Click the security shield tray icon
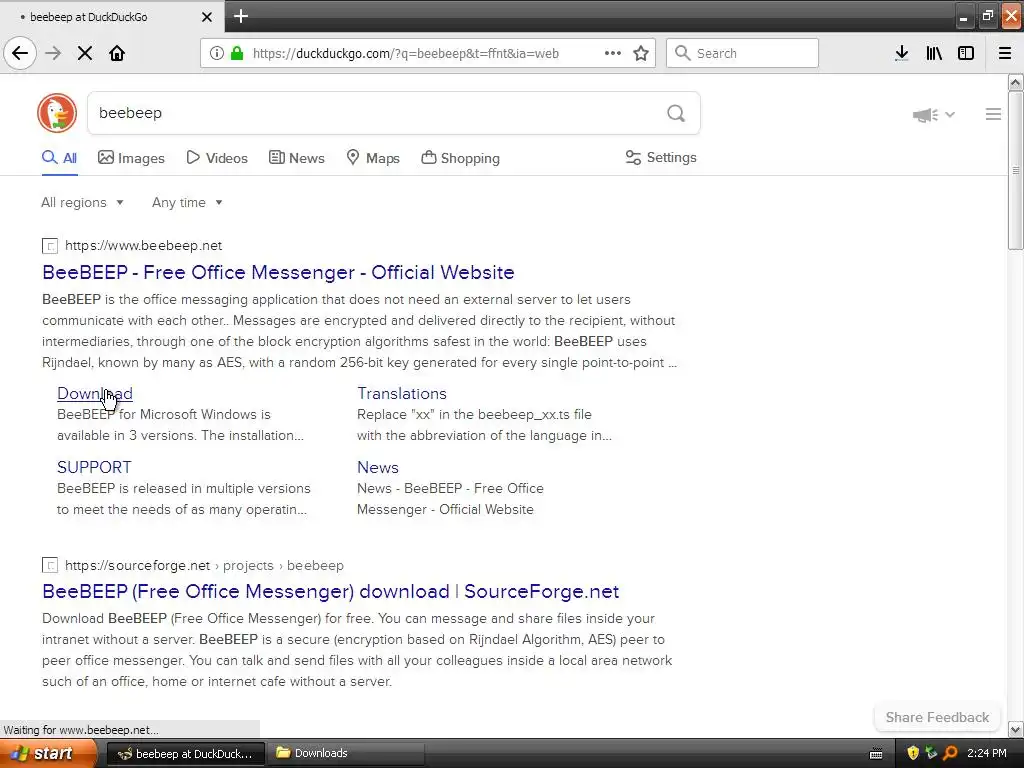Viewport: 1024px width, 768px height. click(913, 753)
